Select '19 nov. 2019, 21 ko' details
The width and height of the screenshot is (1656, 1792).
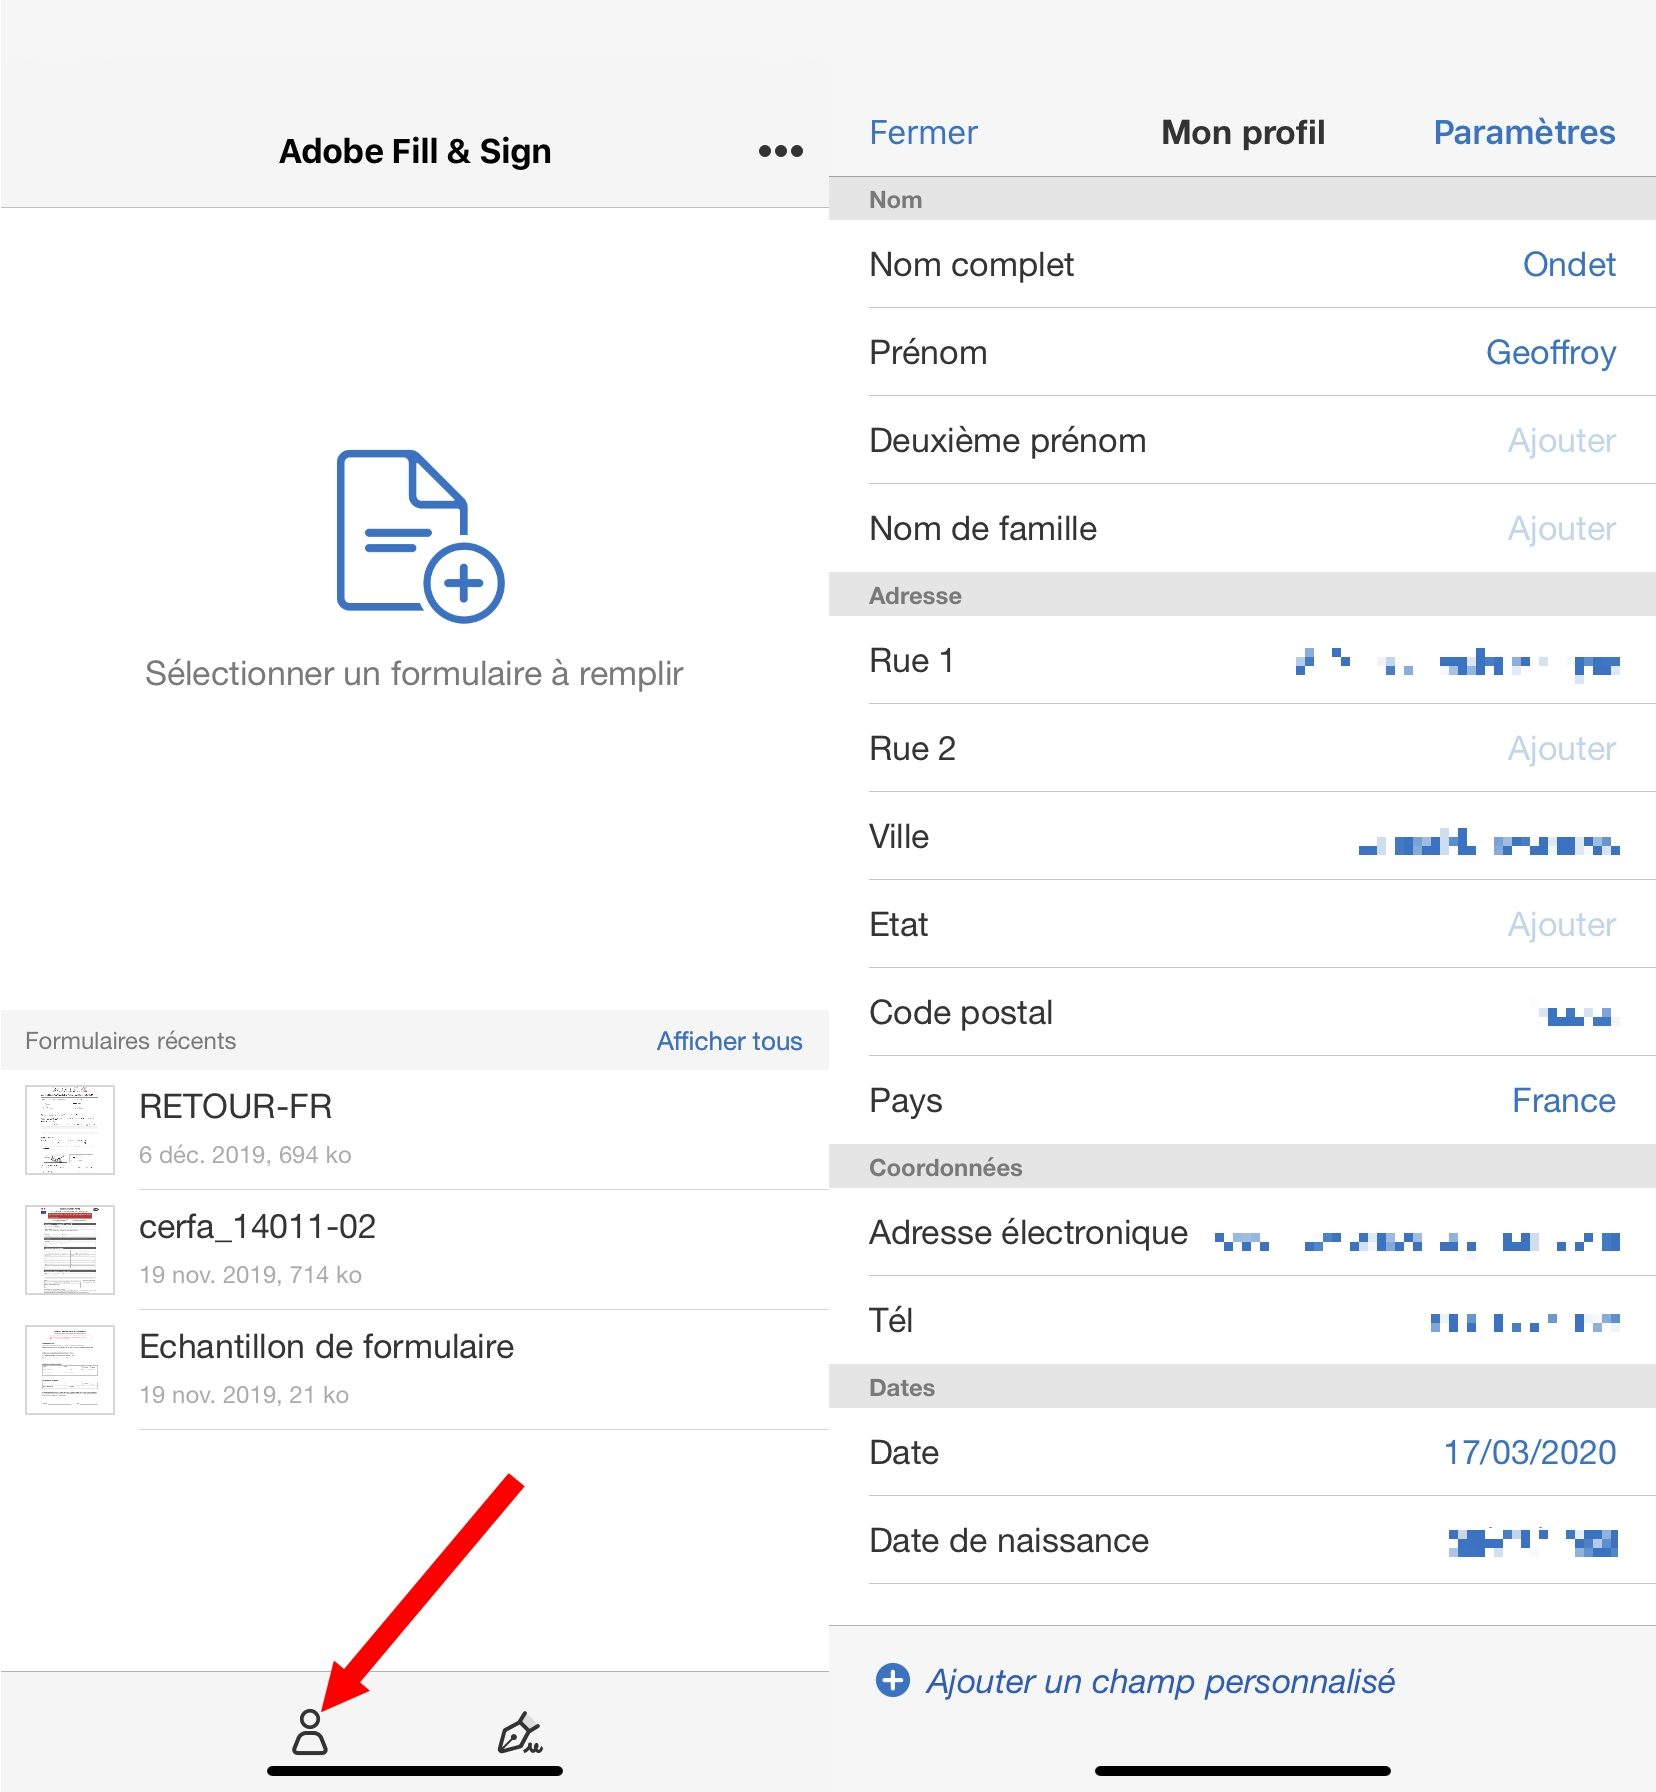(244, 1395)
